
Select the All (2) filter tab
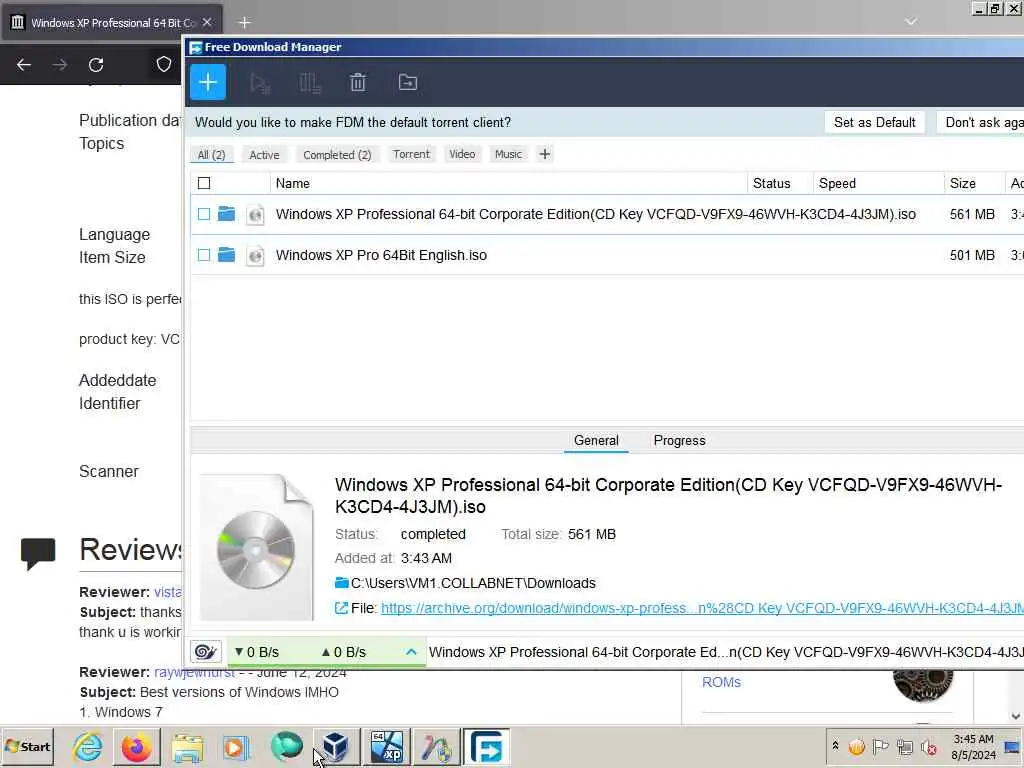(211, 155)
